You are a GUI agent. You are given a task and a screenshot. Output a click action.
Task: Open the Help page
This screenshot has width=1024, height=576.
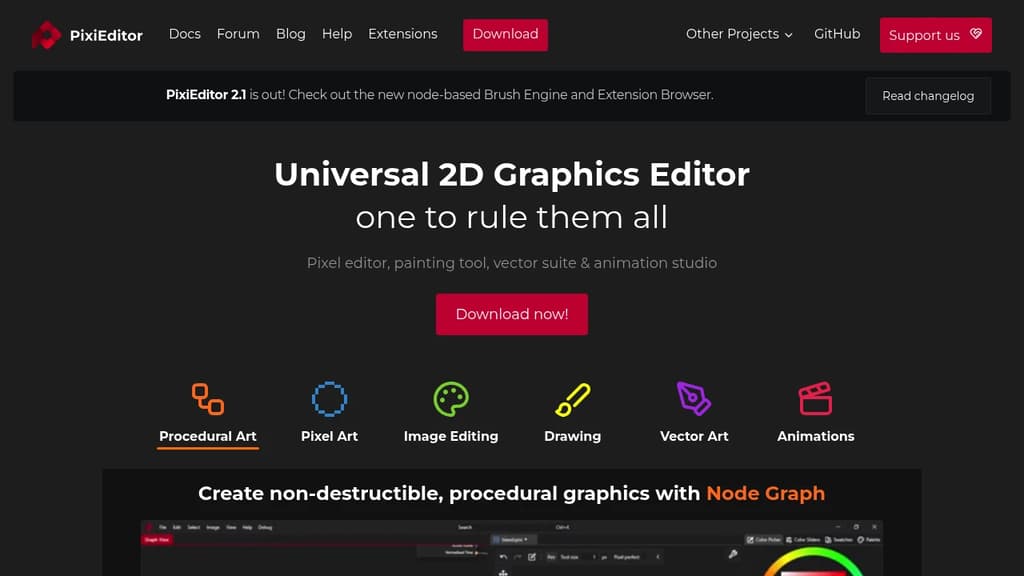(337, 34)
